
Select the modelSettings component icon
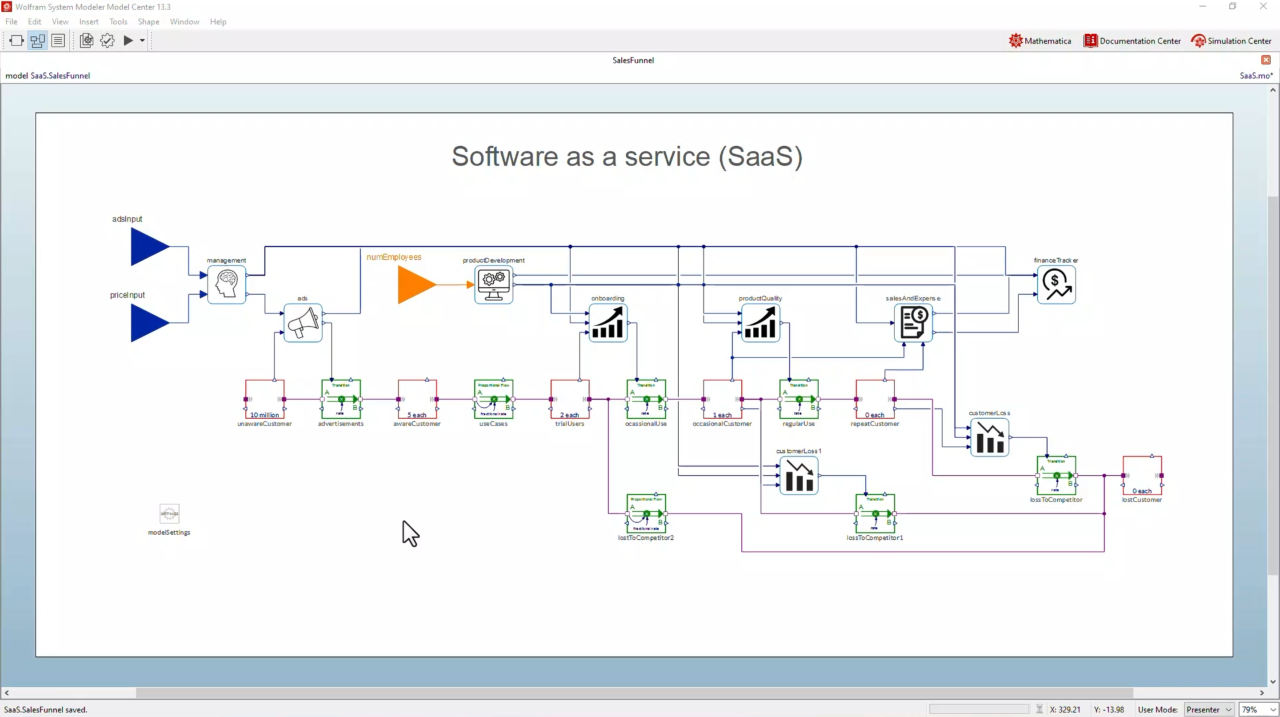point(169,514)
